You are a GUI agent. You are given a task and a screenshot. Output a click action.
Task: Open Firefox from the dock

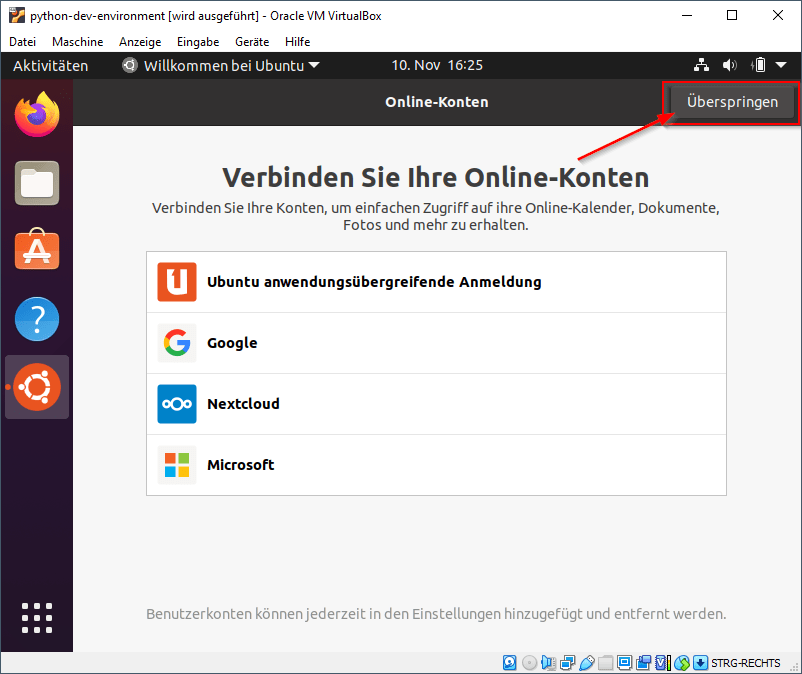pyautogui.click(x=36, y=114)
